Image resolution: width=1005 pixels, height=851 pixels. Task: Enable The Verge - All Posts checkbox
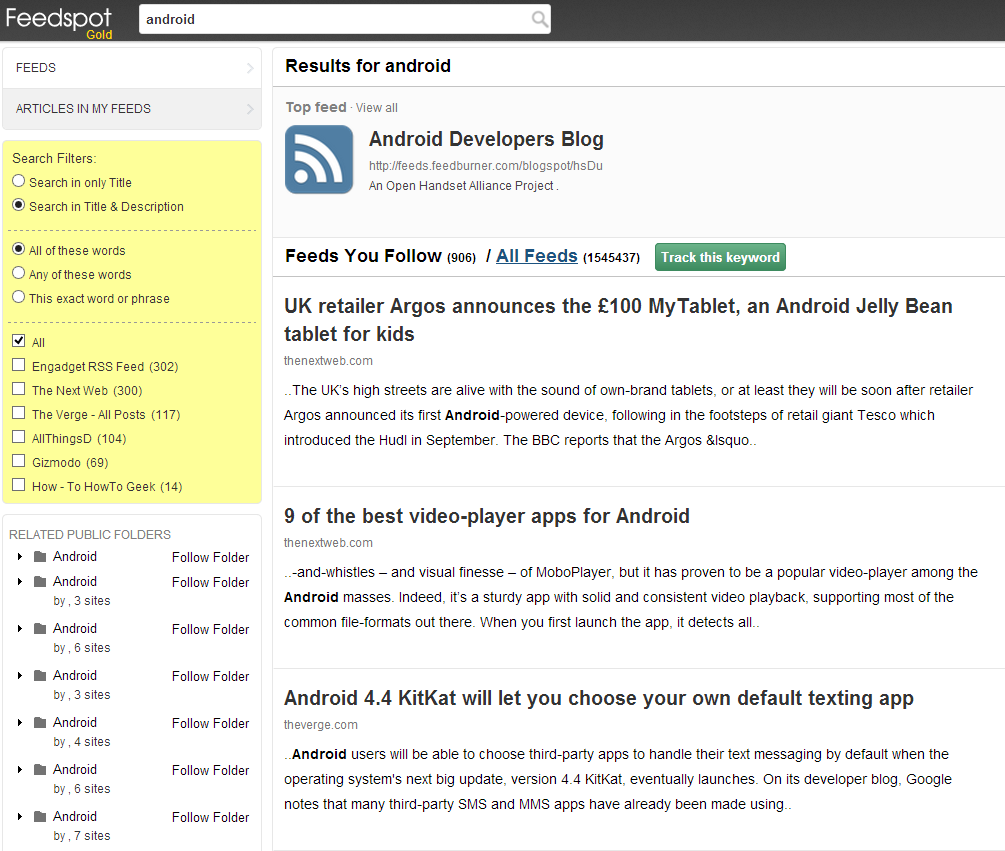click(x=19, y=414)
